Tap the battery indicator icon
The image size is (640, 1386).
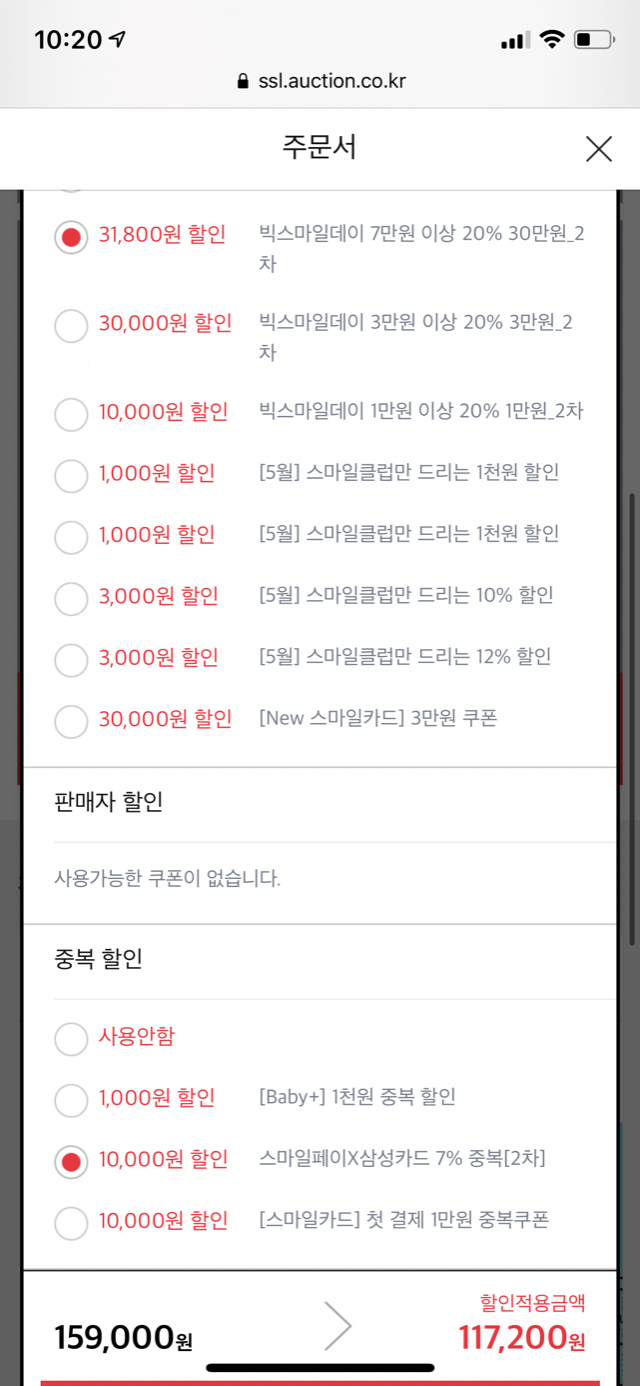[x=594, y=40]
